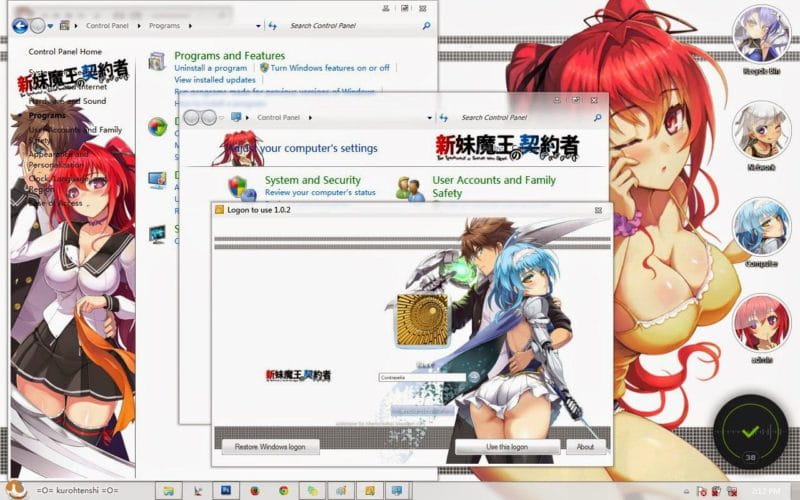Open recent pages dropdown in Programs window
This screenshot has height=500, width=800.
(x=50, y=26)
